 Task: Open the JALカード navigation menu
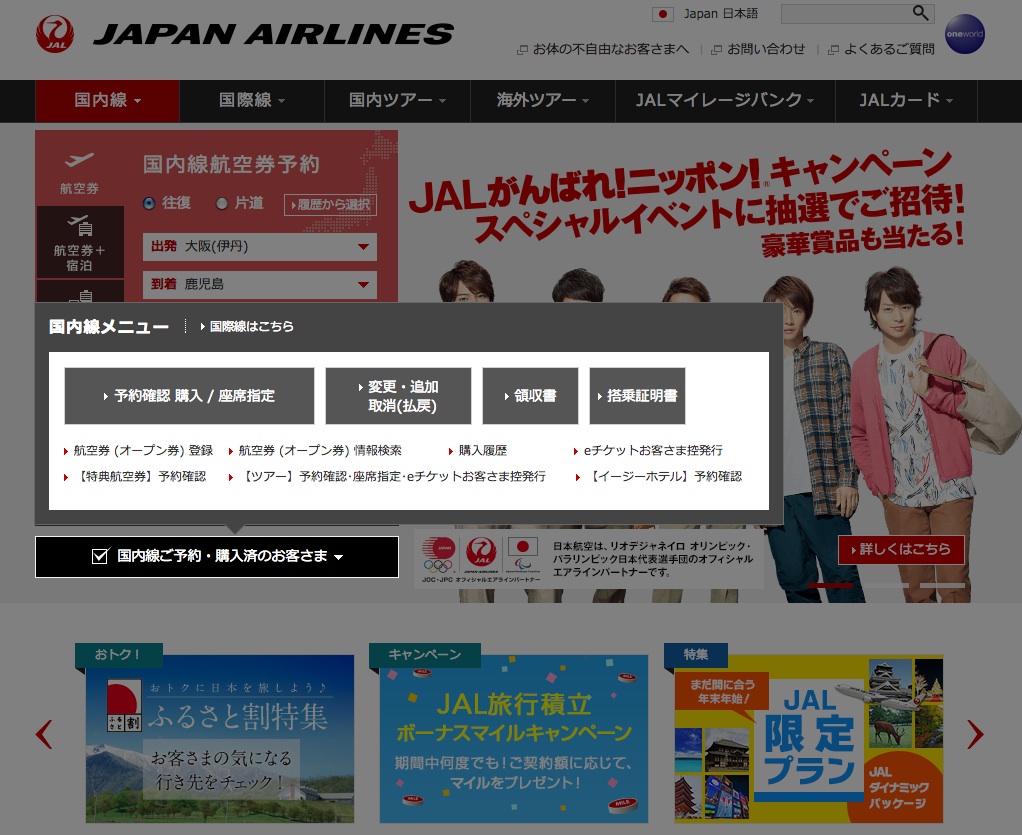click(x=906, y=100)
